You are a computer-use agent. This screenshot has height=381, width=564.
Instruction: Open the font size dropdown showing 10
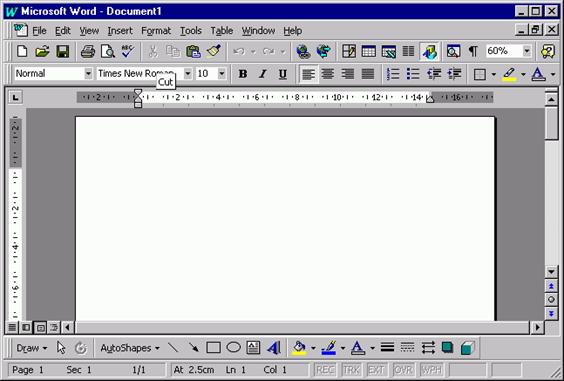[222, 74]
